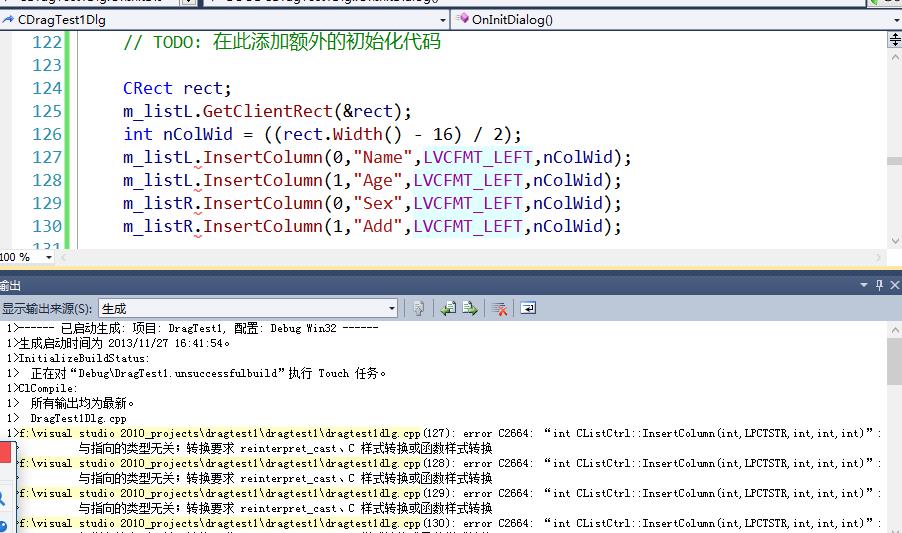Click the error C2664 line for dragtest1dlg.cpp(130)
902x533 pixels.
449,523
